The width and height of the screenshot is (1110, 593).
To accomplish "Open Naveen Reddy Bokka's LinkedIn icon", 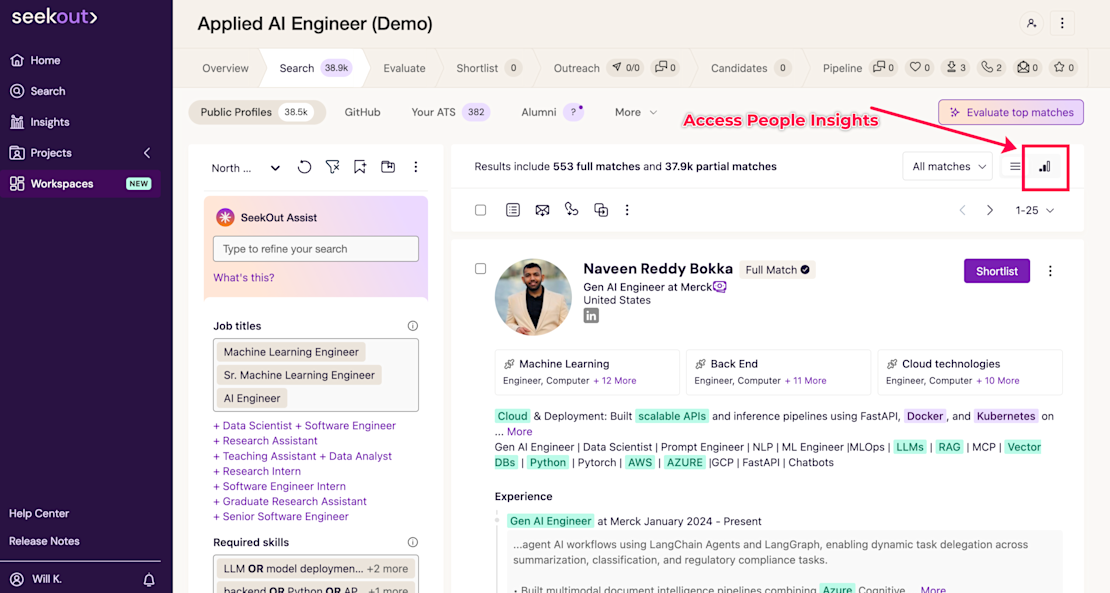I will coord(591,316).
